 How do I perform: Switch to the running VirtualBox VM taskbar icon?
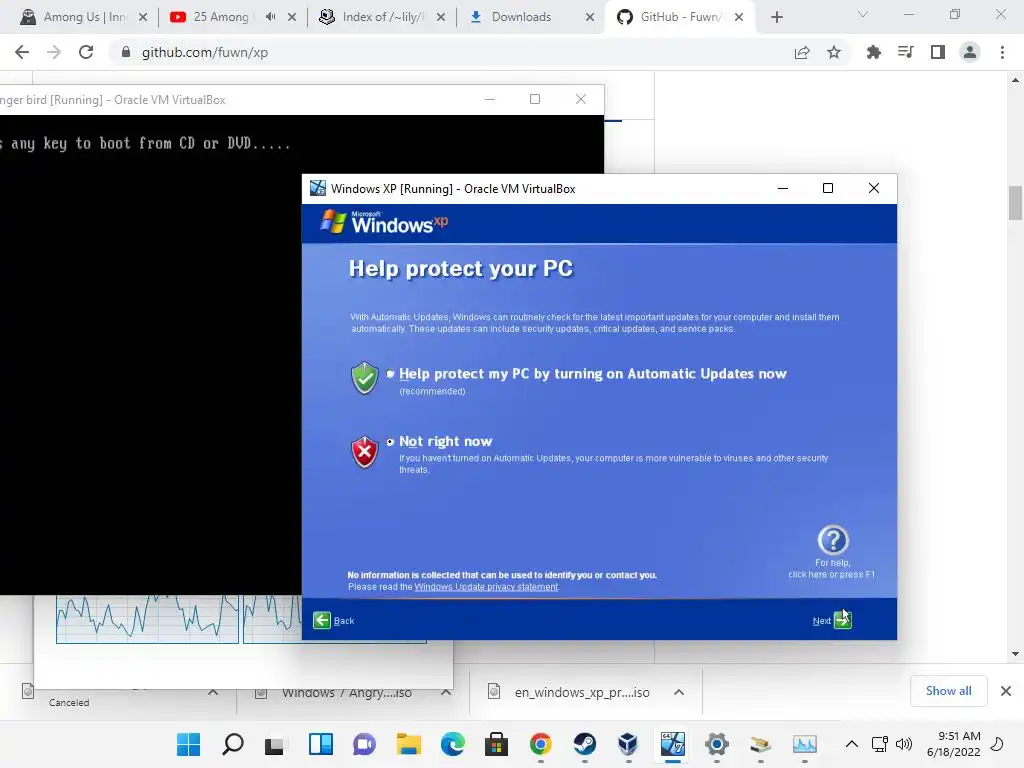[673, 744]
